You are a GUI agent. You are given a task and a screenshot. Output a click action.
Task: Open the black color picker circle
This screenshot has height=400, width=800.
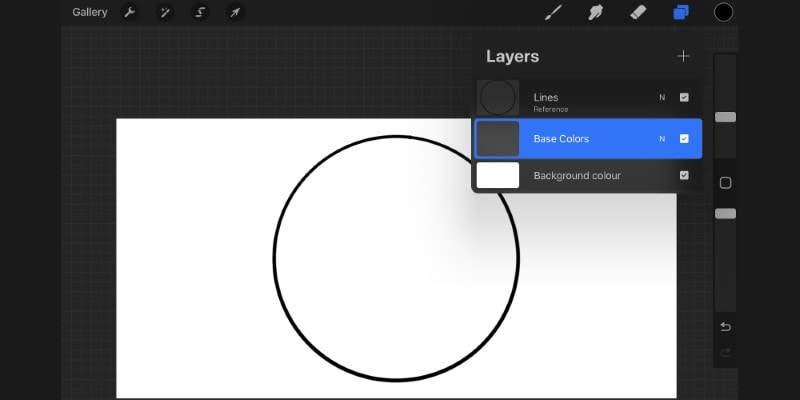(x=723, y=12)
